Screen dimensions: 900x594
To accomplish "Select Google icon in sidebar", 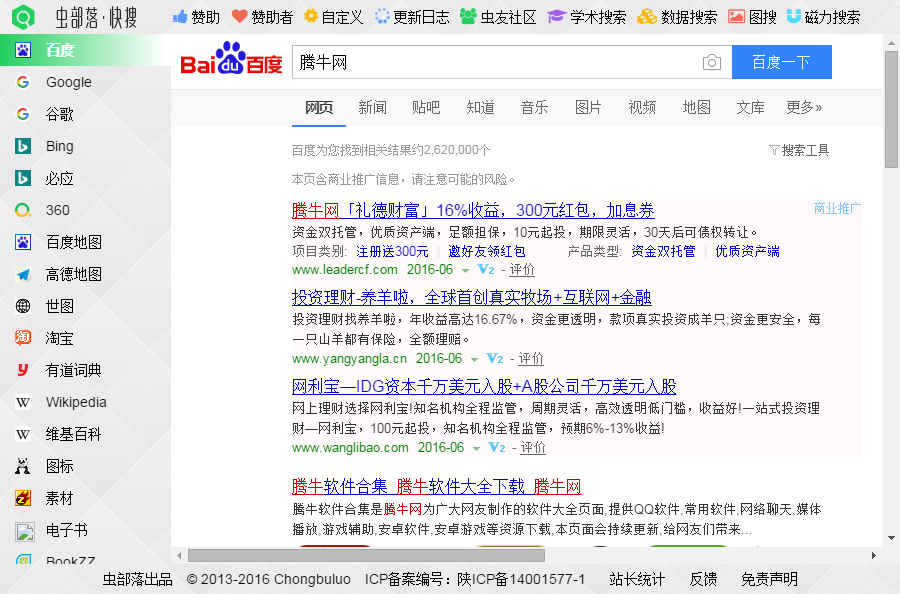I will pyautogui.click(x=23, y=82).
